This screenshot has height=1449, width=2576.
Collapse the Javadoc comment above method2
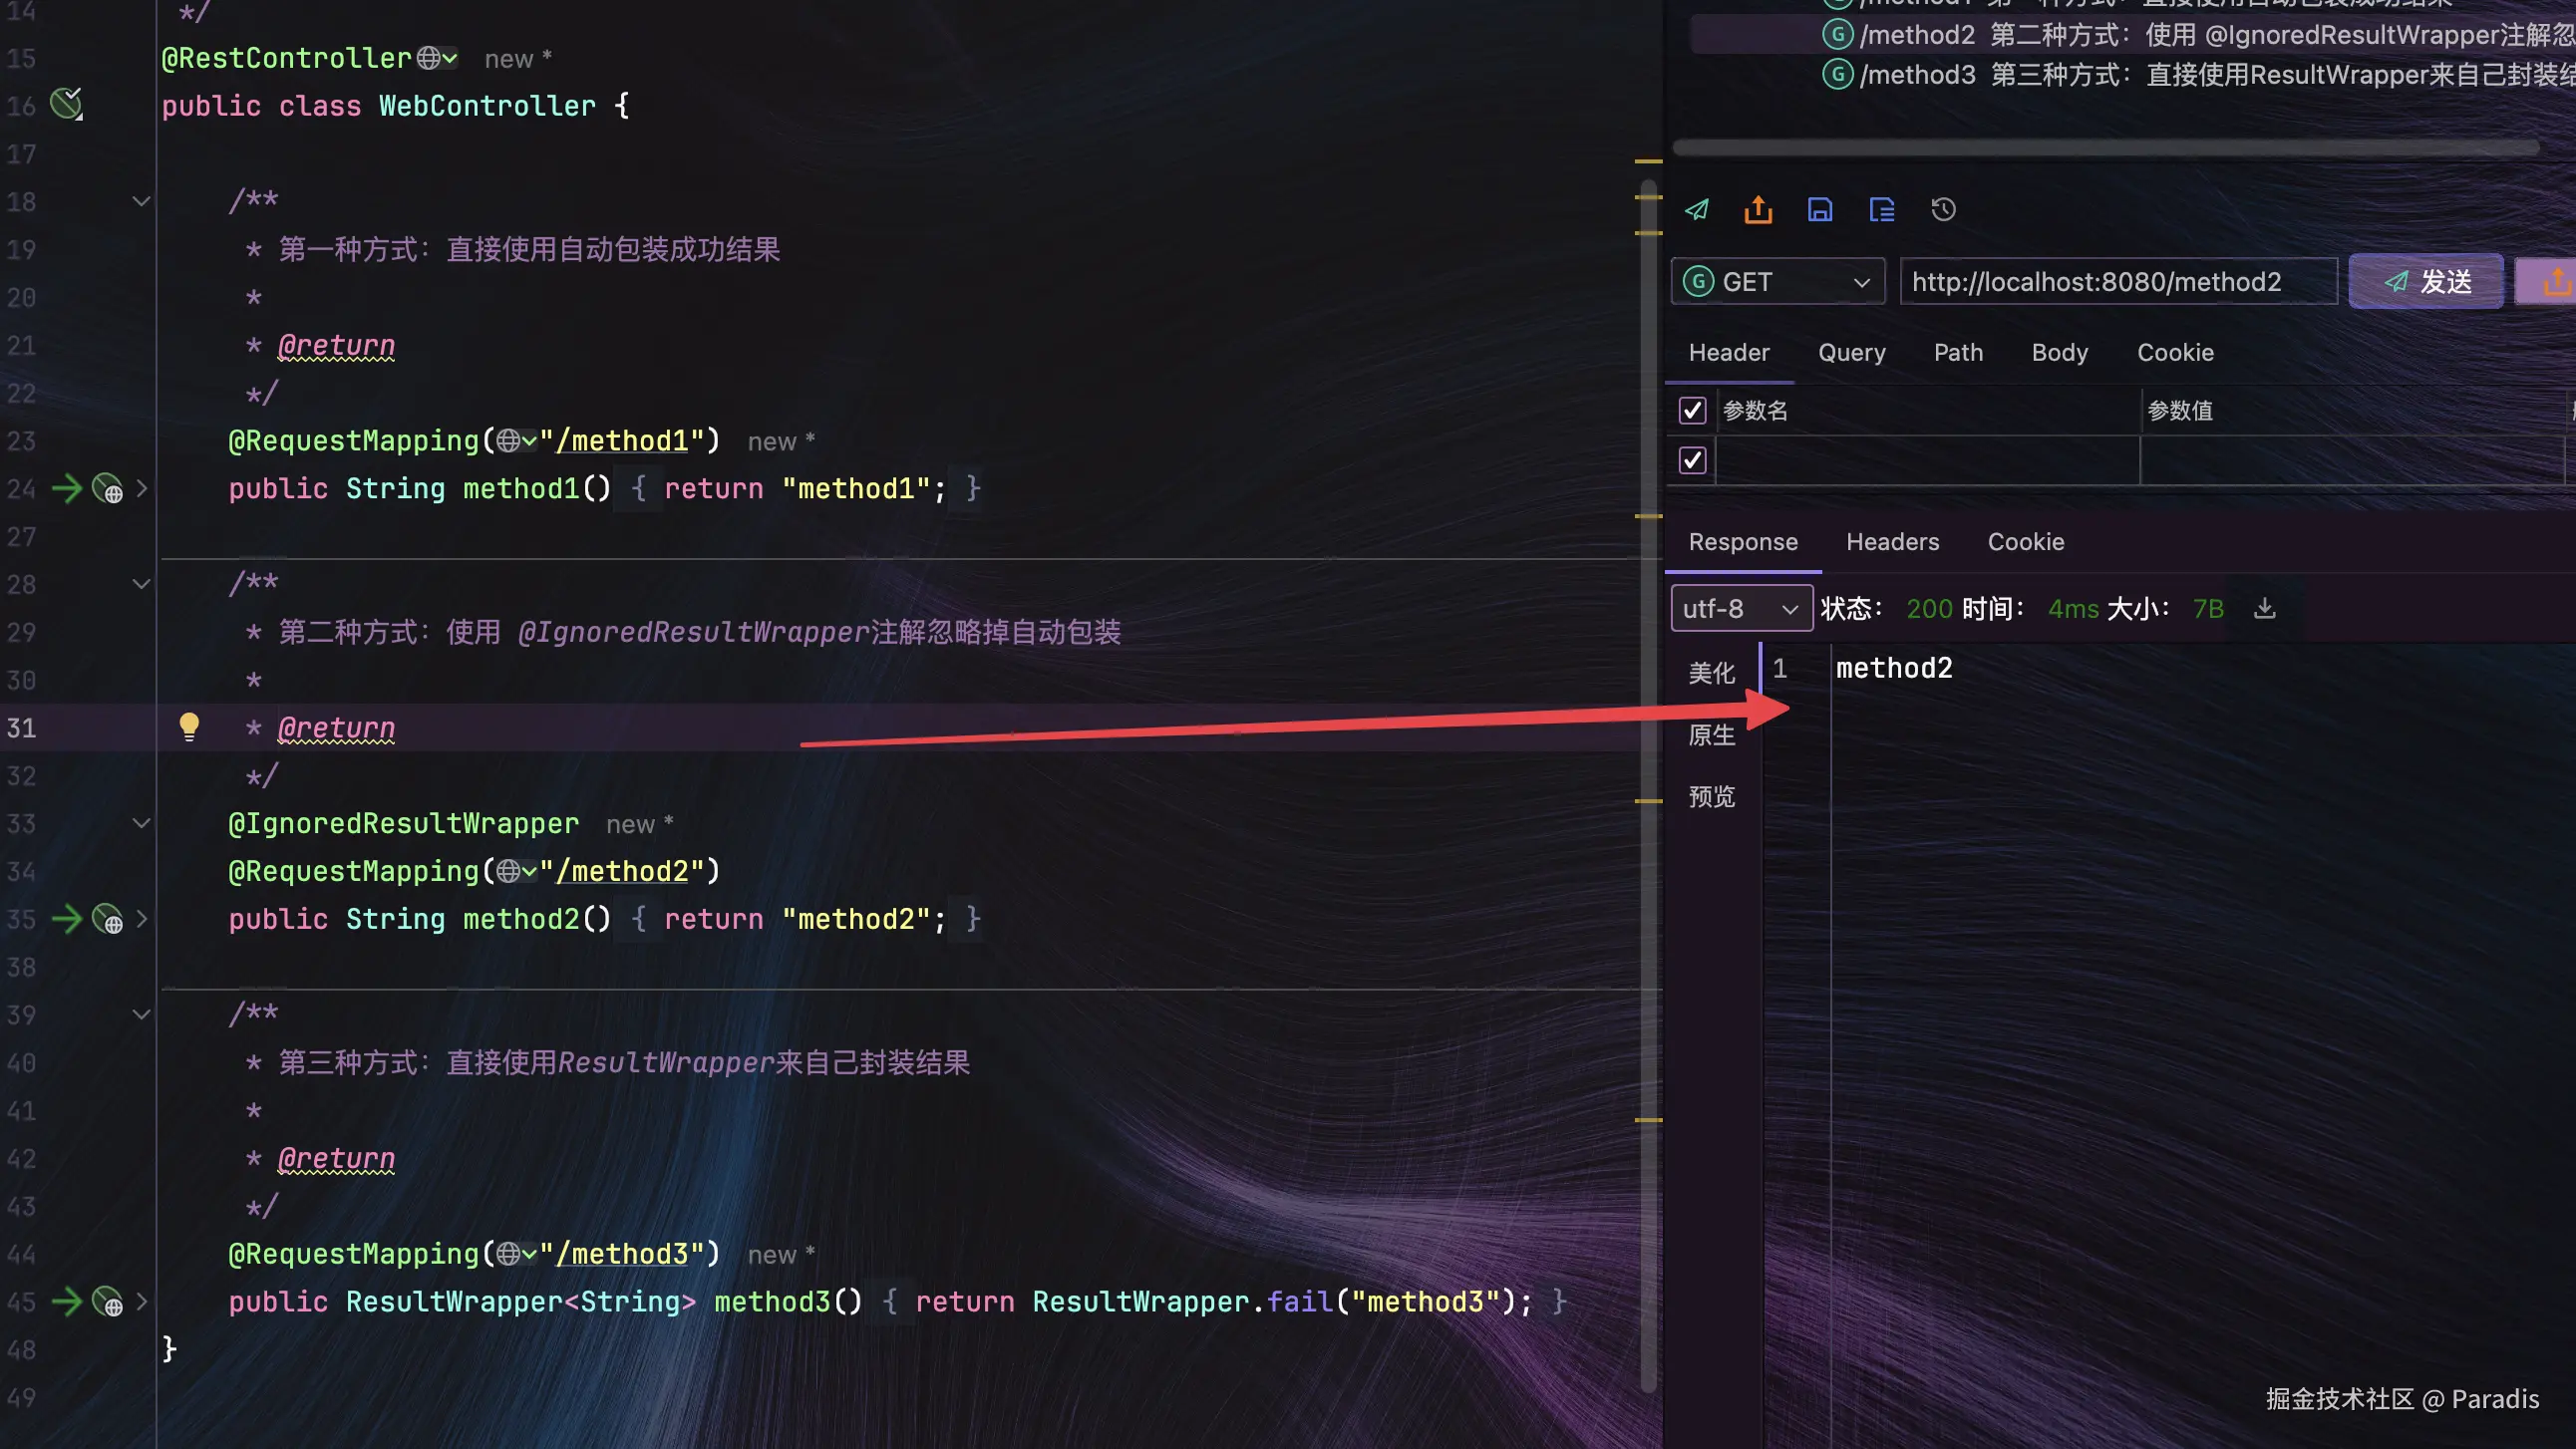[x=141, y=584]
